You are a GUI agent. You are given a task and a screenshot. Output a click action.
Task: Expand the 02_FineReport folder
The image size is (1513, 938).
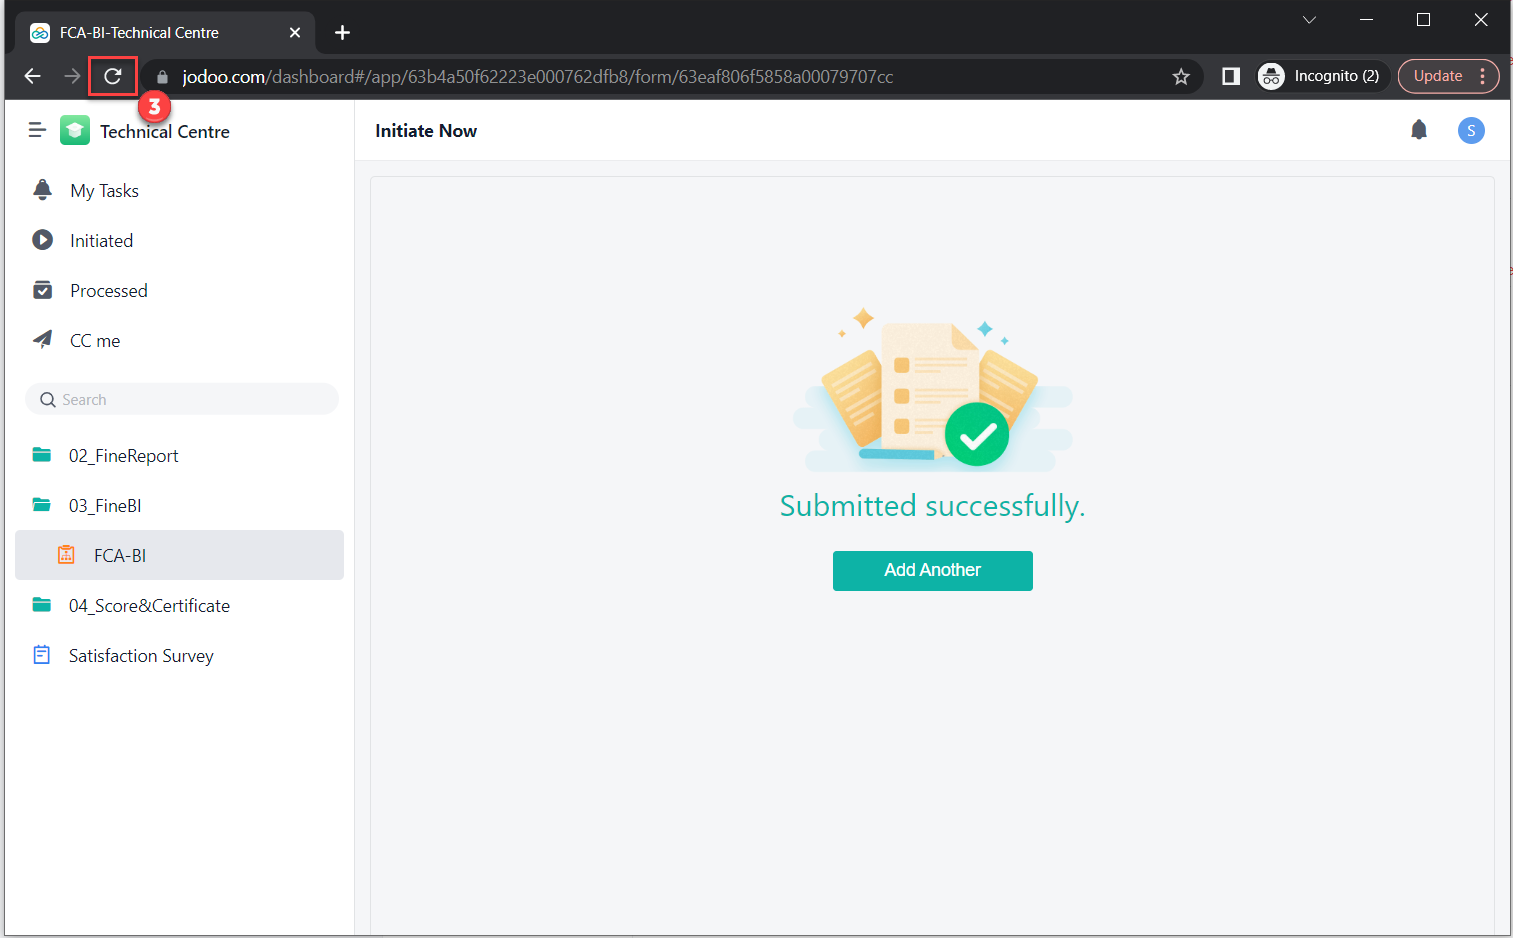[x=41, y=454]
